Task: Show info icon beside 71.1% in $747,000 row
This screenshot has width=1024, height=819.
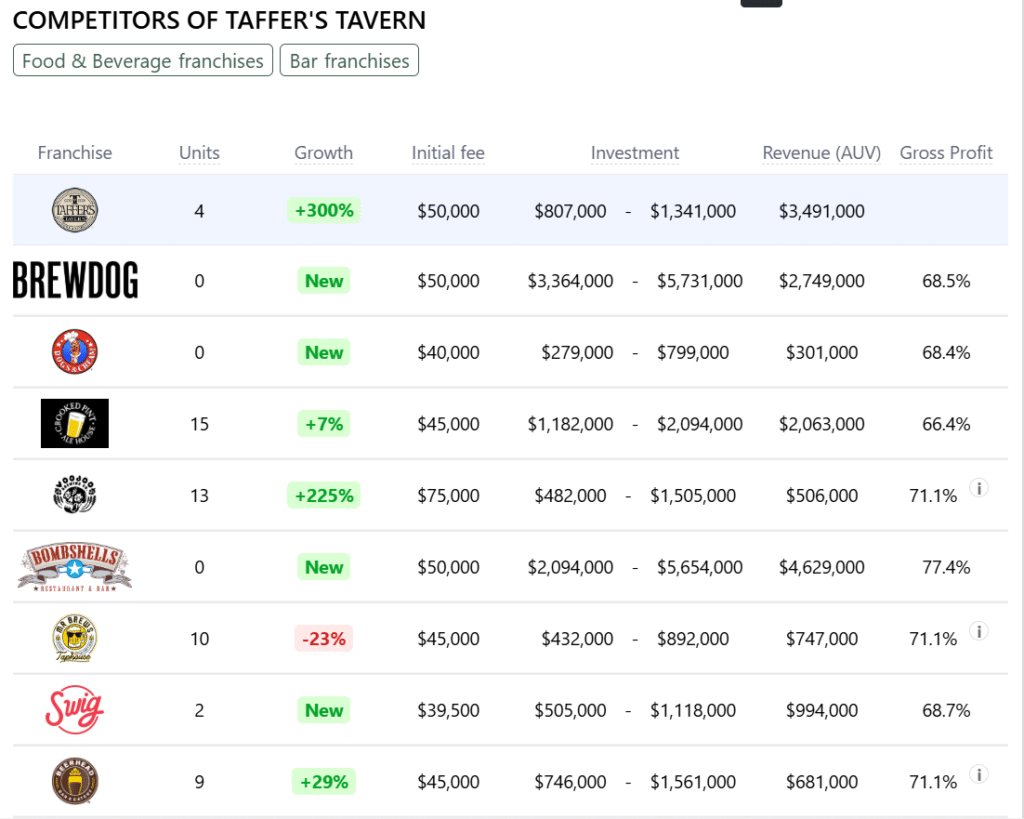Action: (978, 631)
